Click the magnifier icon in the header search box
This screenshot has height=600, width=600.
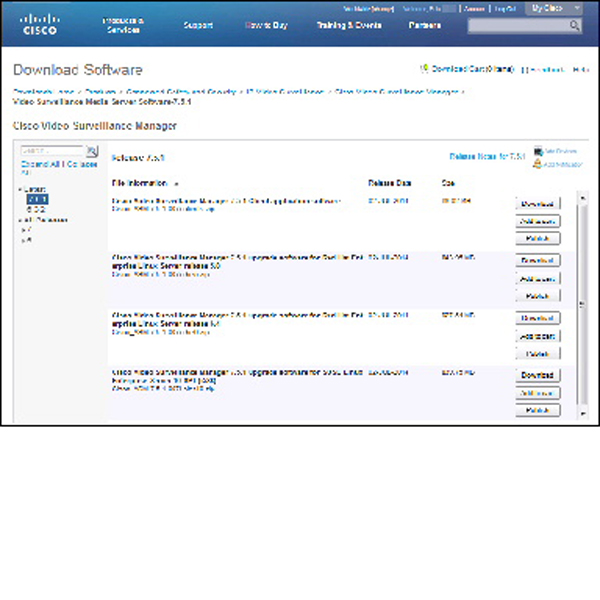click(574, 25)
